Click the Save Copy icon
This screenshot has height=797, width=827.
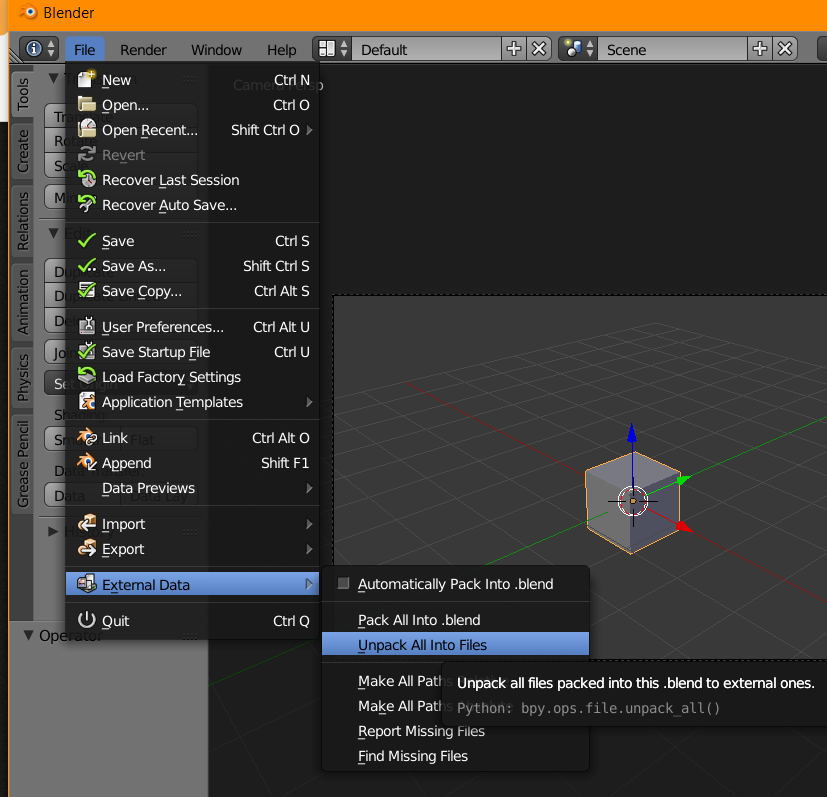86,291
